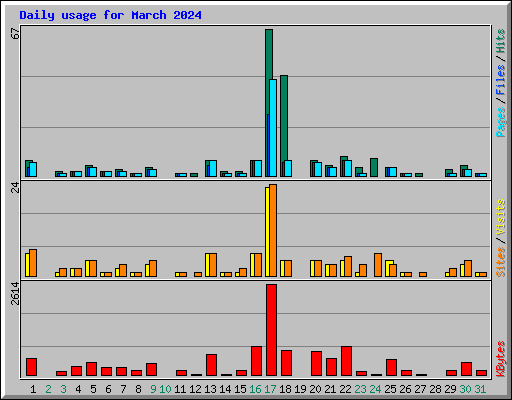Click day '12' on the x-axis

(195, 389)
